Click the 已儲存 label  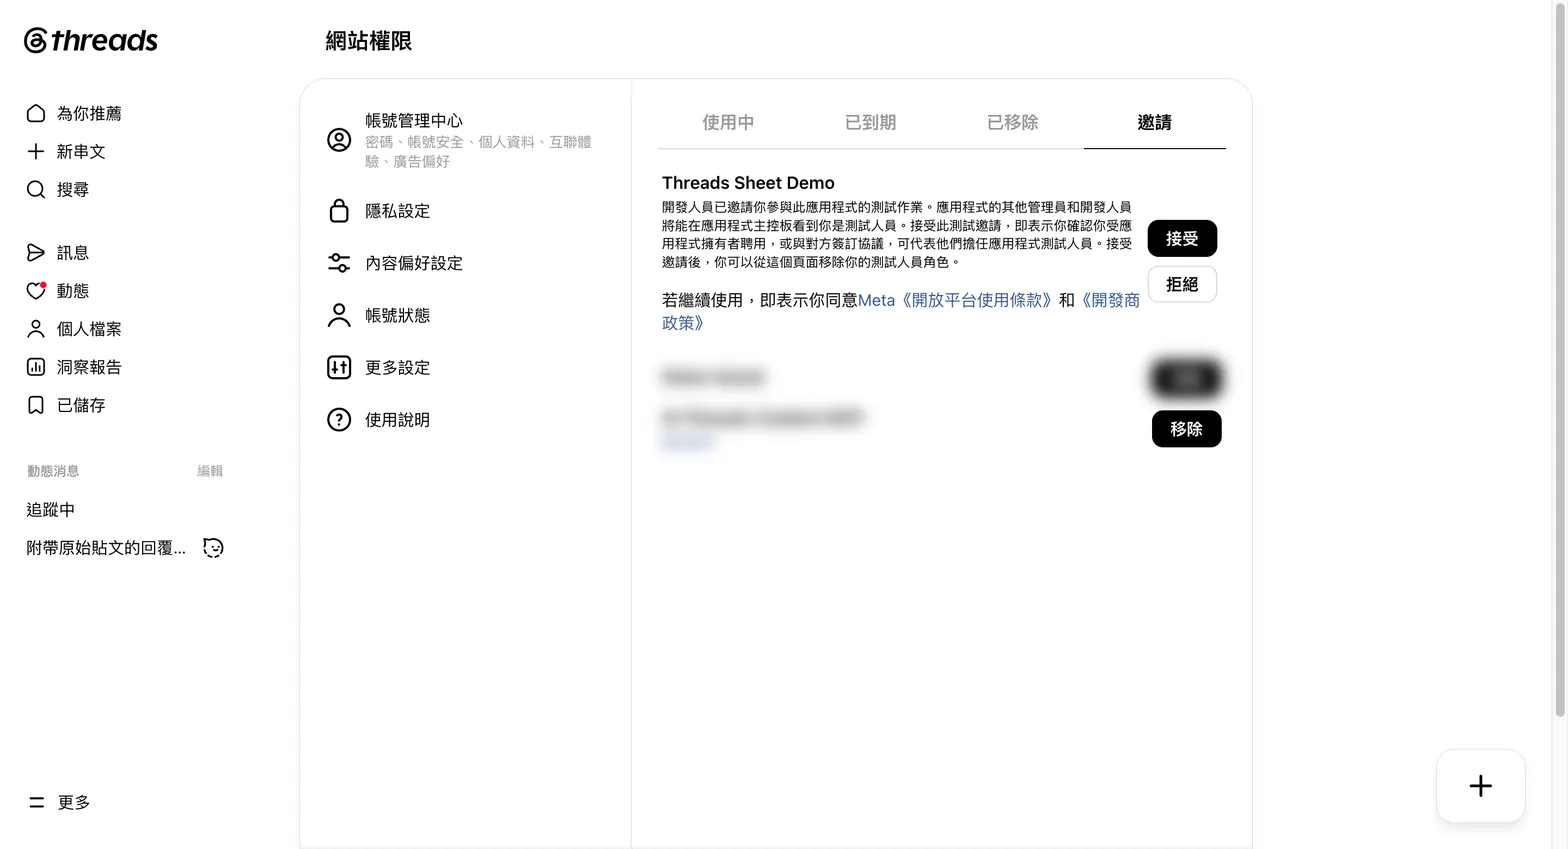[81, 405]
